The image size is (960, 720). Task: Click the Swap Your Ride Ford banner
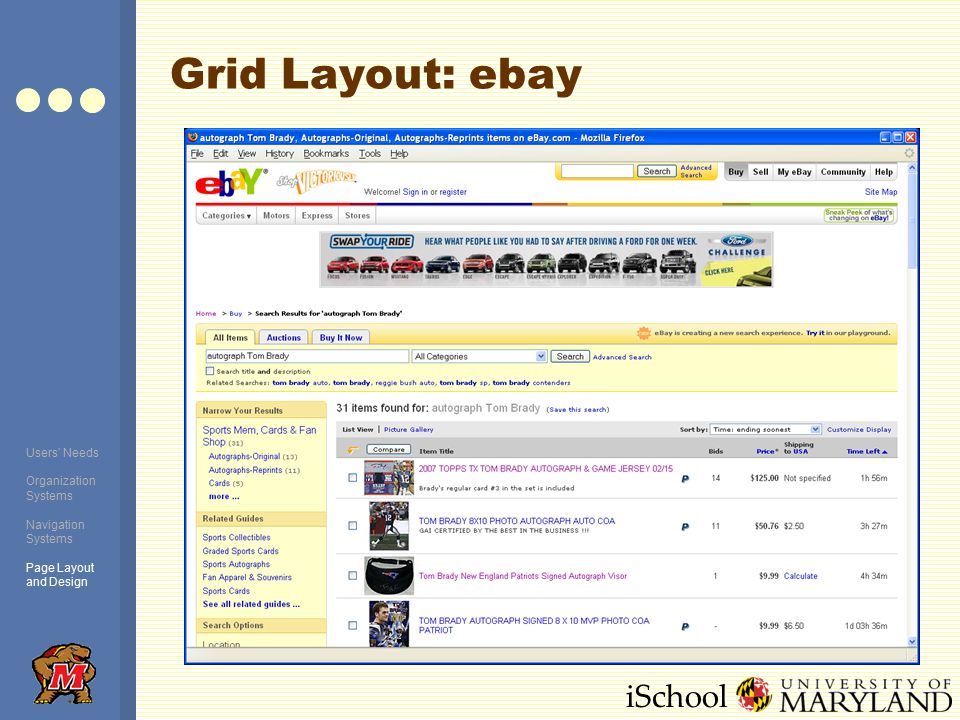546,260
